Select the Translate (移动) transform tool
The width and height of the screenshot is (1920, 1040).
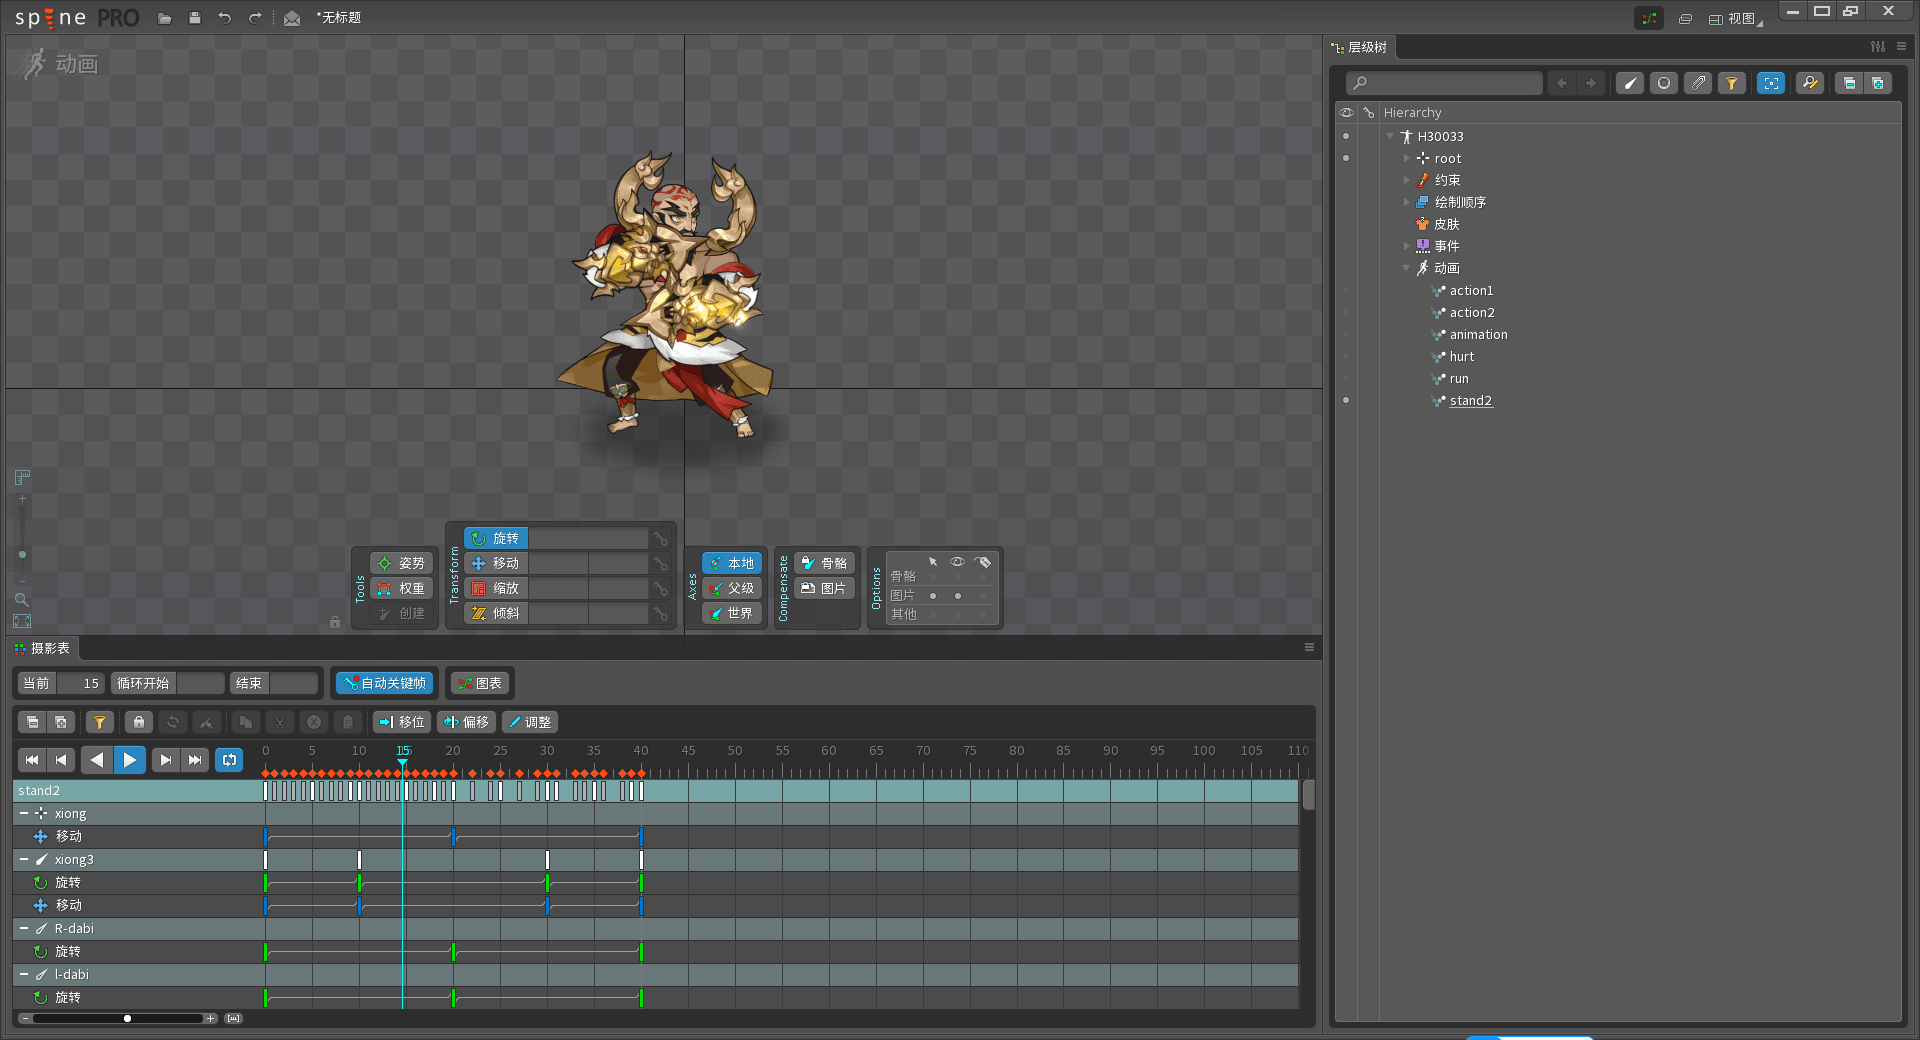tap(496, 563)
